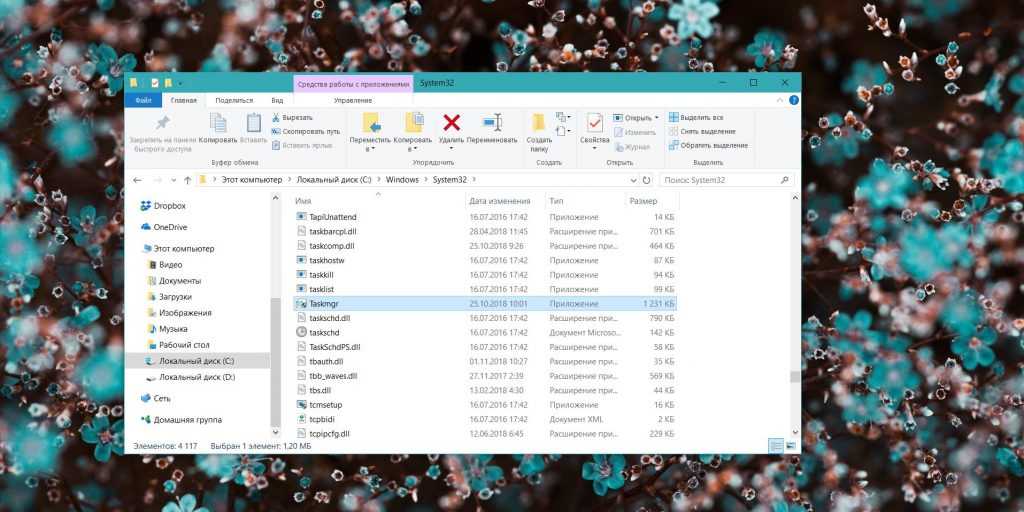Collapse the ribbon using the chevron
The image size is (1024, 512).
(x=780, y=100)
